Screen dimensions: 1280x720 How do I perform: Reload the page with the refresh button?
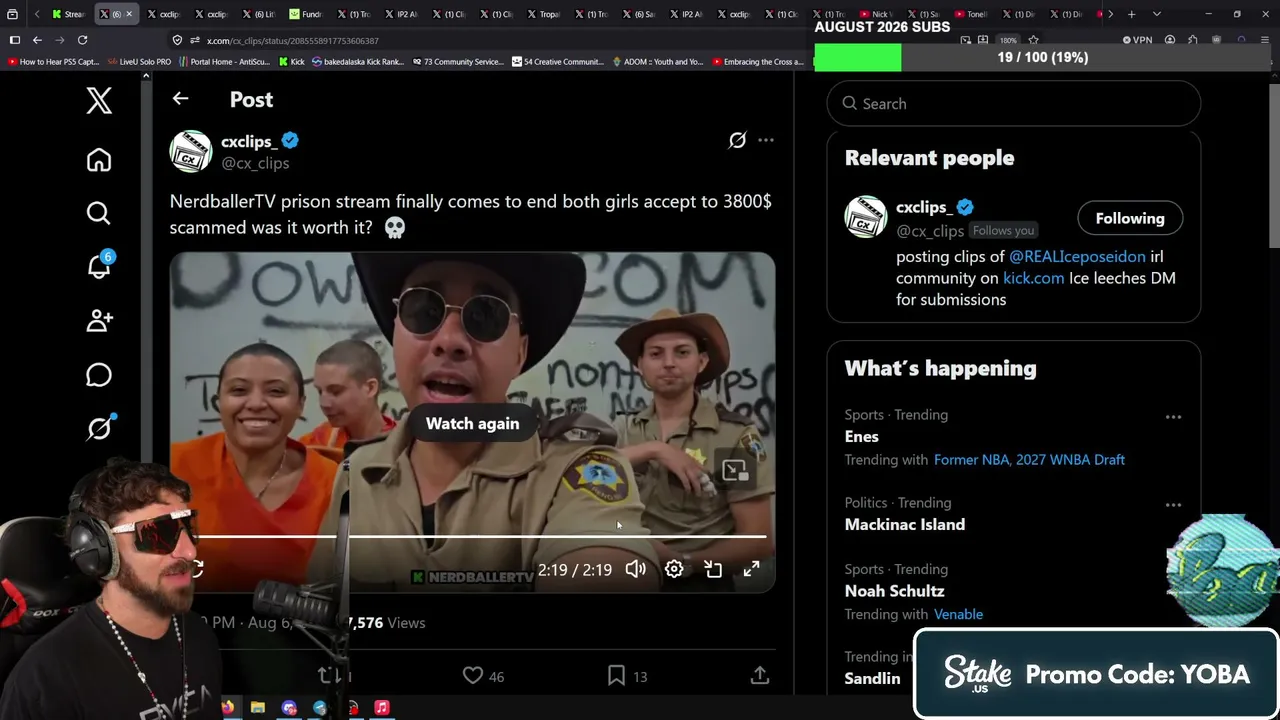(82, 40)
